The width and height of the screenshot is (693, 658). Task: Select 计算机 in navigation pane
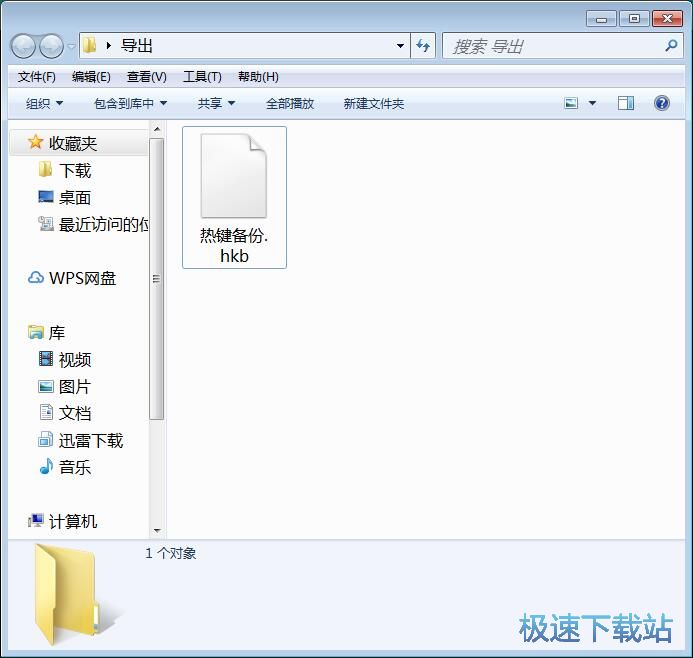[x=72, y=521]
